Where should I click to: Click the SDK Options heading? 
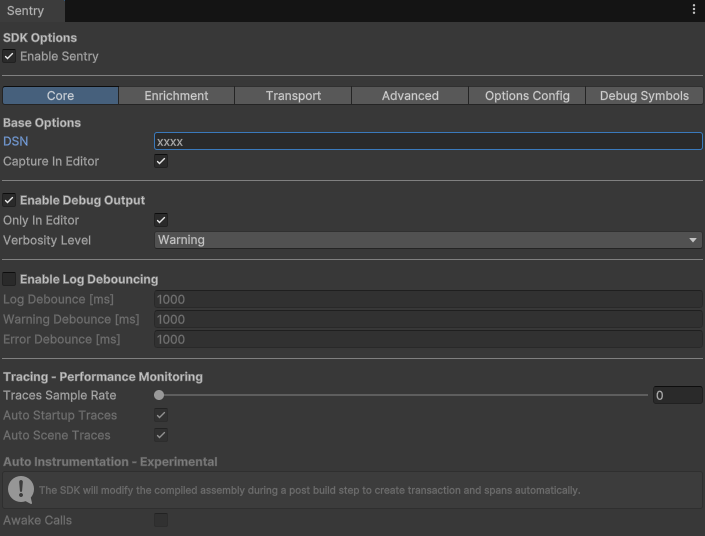pyautogui.click(x=40, y=38)
